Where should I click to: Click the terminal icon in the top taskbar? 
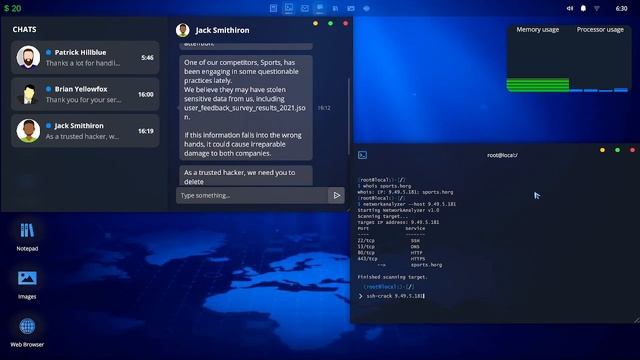pos(289,8)
